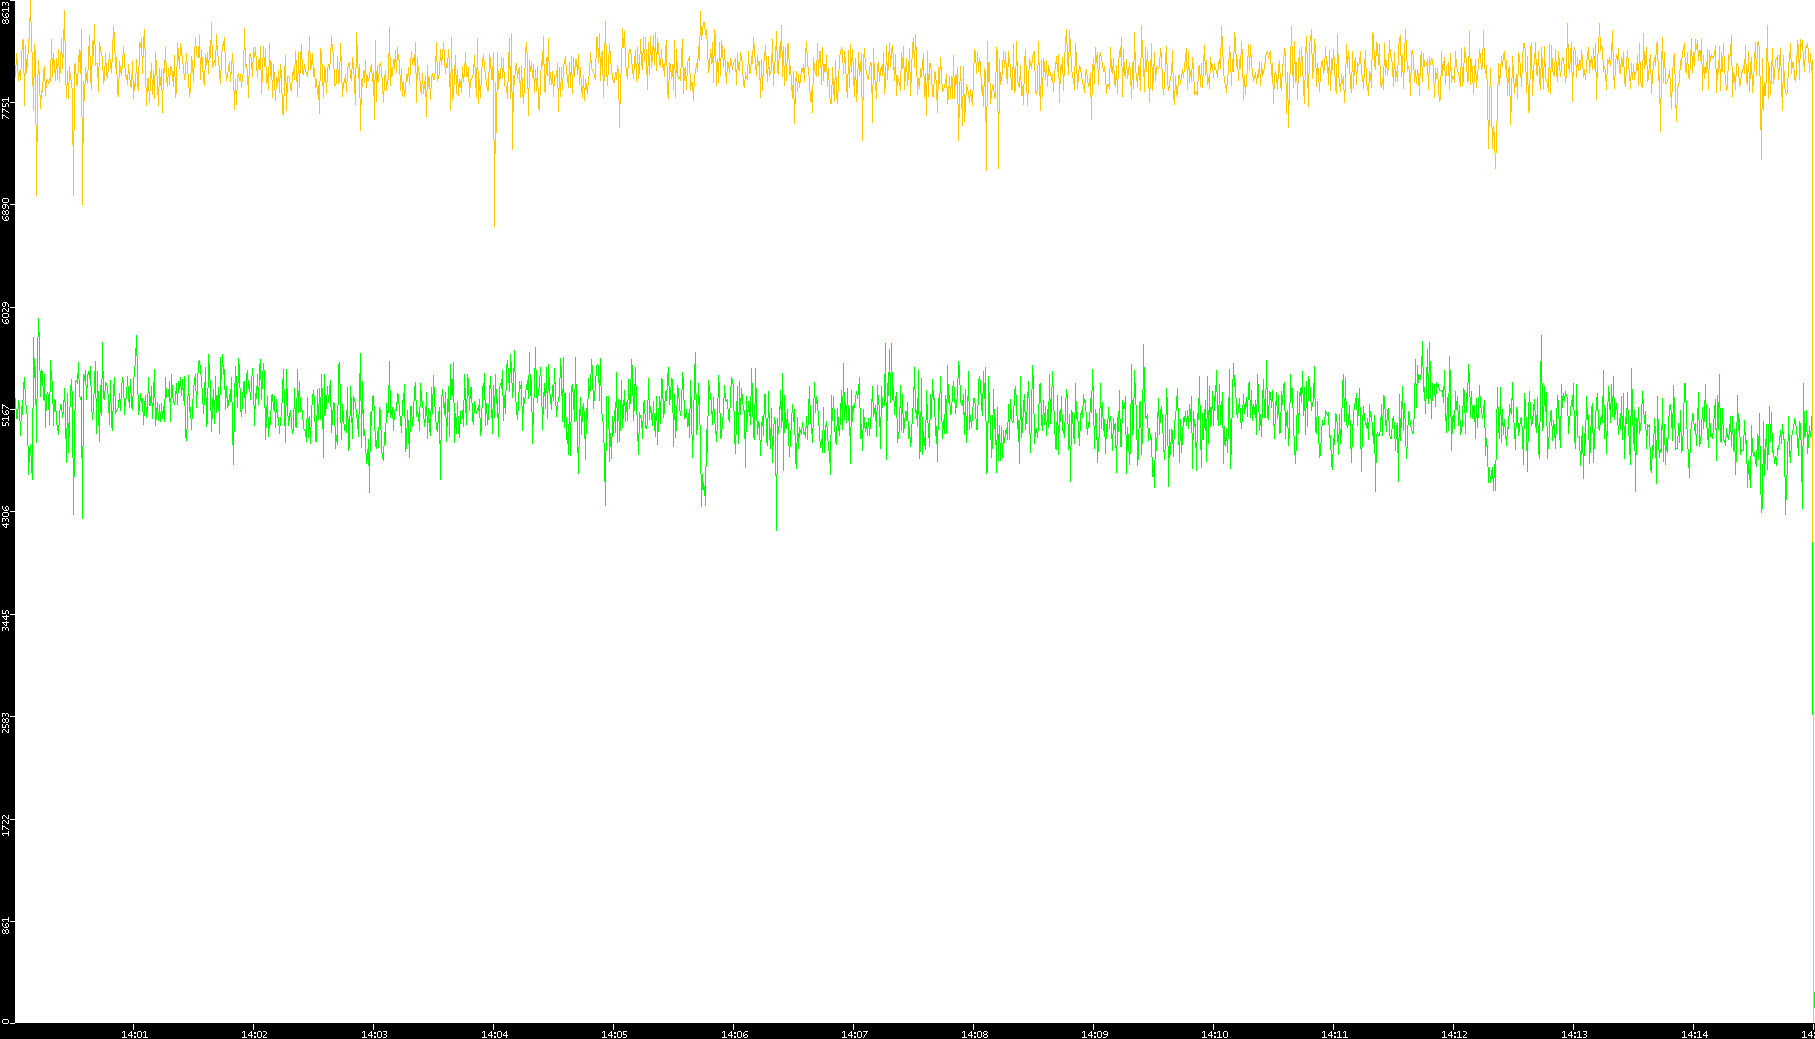1815x1039 pixels.
Task: Select the 14:14 time axis label
Action: point(1695,1034)
